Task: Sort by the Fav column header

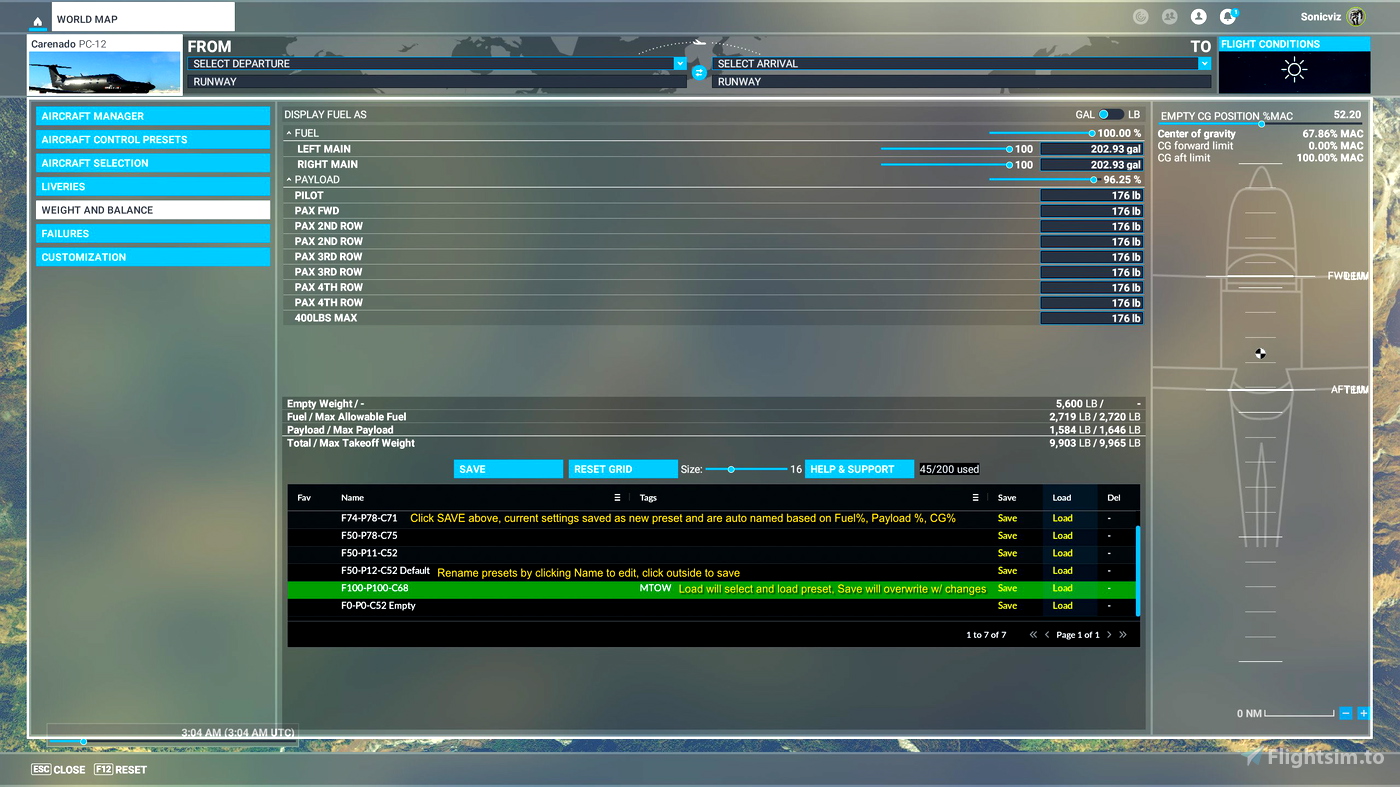Action: click(x=304, y=497)
